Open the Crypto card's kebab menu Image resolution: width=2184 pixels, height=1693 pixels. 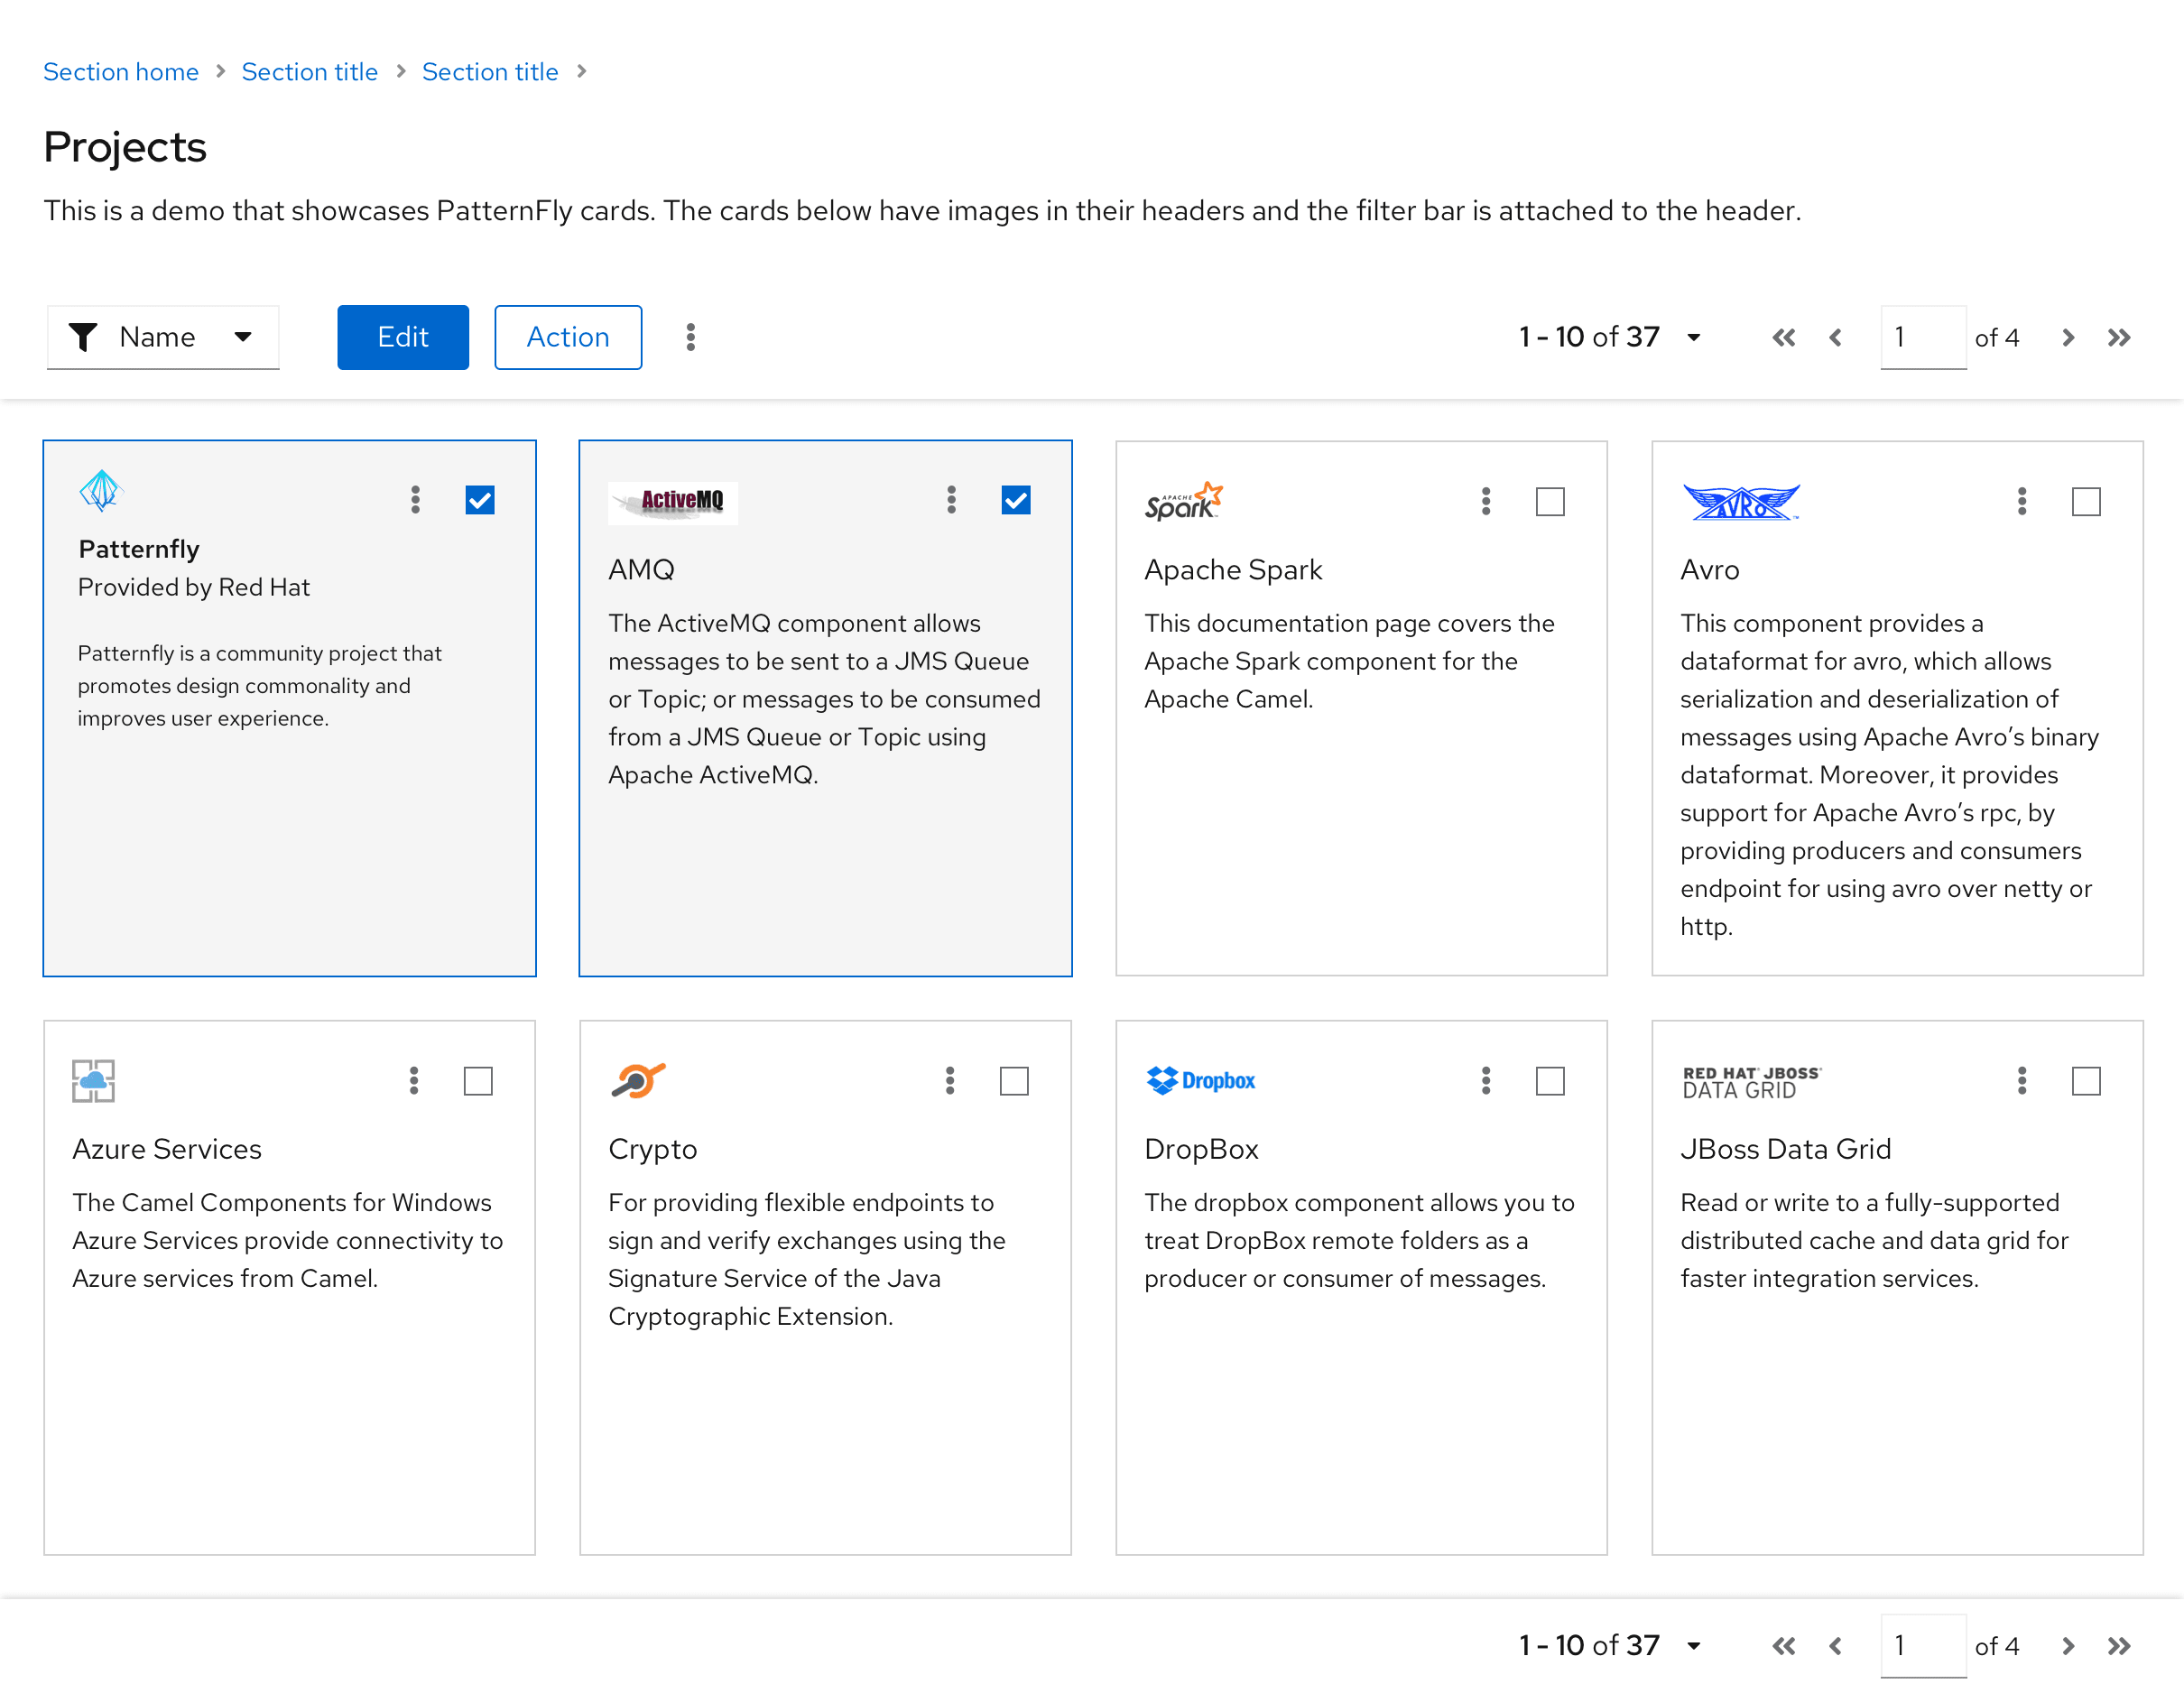[950, 1080]
